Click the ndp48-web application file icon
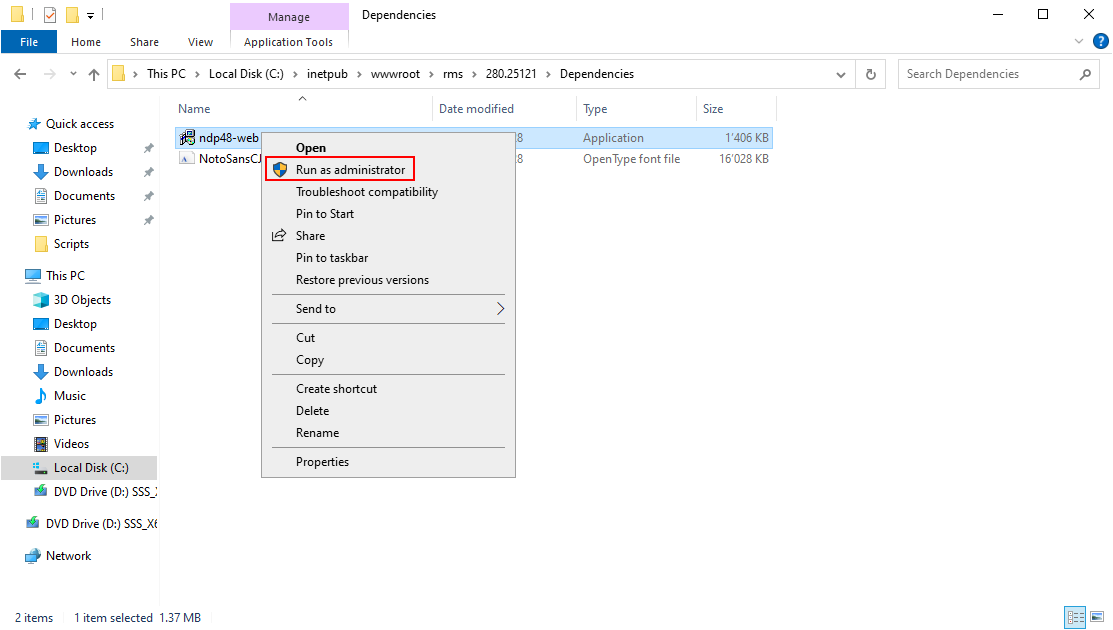Viewport: 1113px width, 630px height. tap(187, 138)
